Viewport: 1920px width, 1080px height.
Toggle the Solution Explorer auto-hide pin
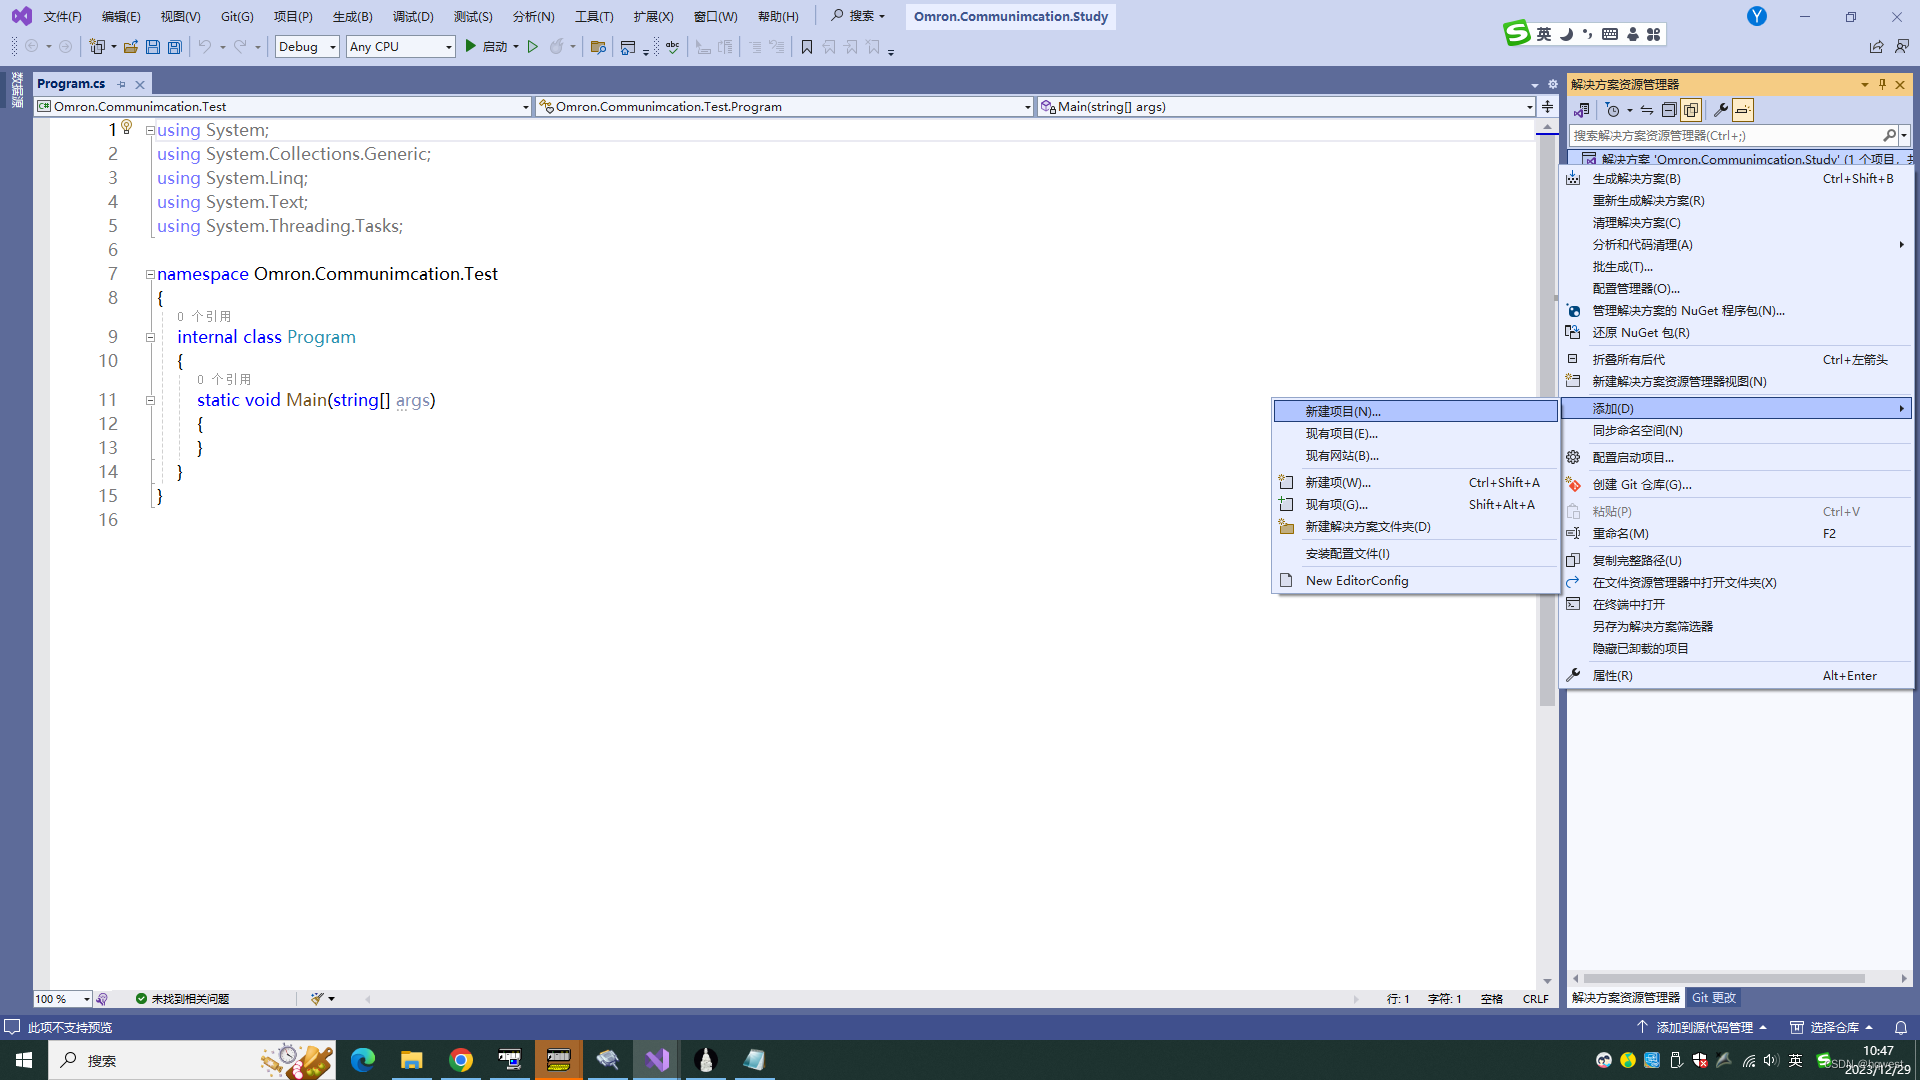coord(1882,84)
